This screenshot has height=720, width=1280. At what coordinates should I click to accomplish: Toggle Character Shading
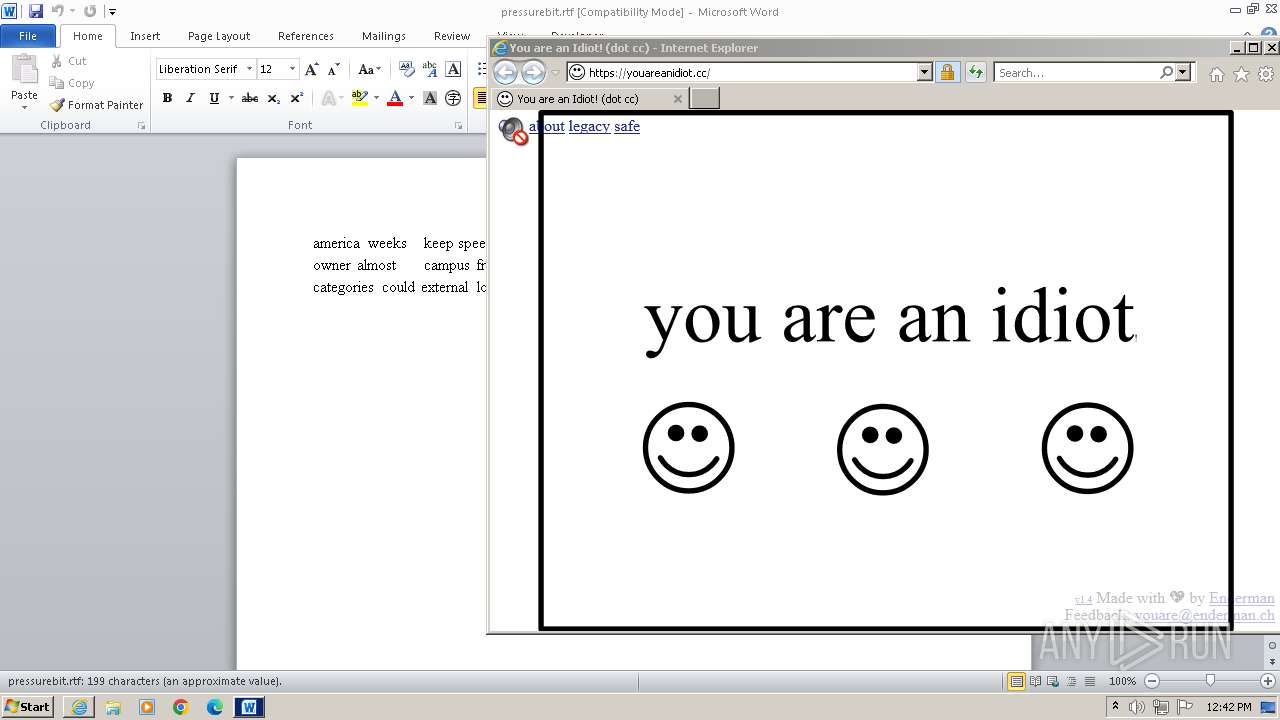(430, 98)
